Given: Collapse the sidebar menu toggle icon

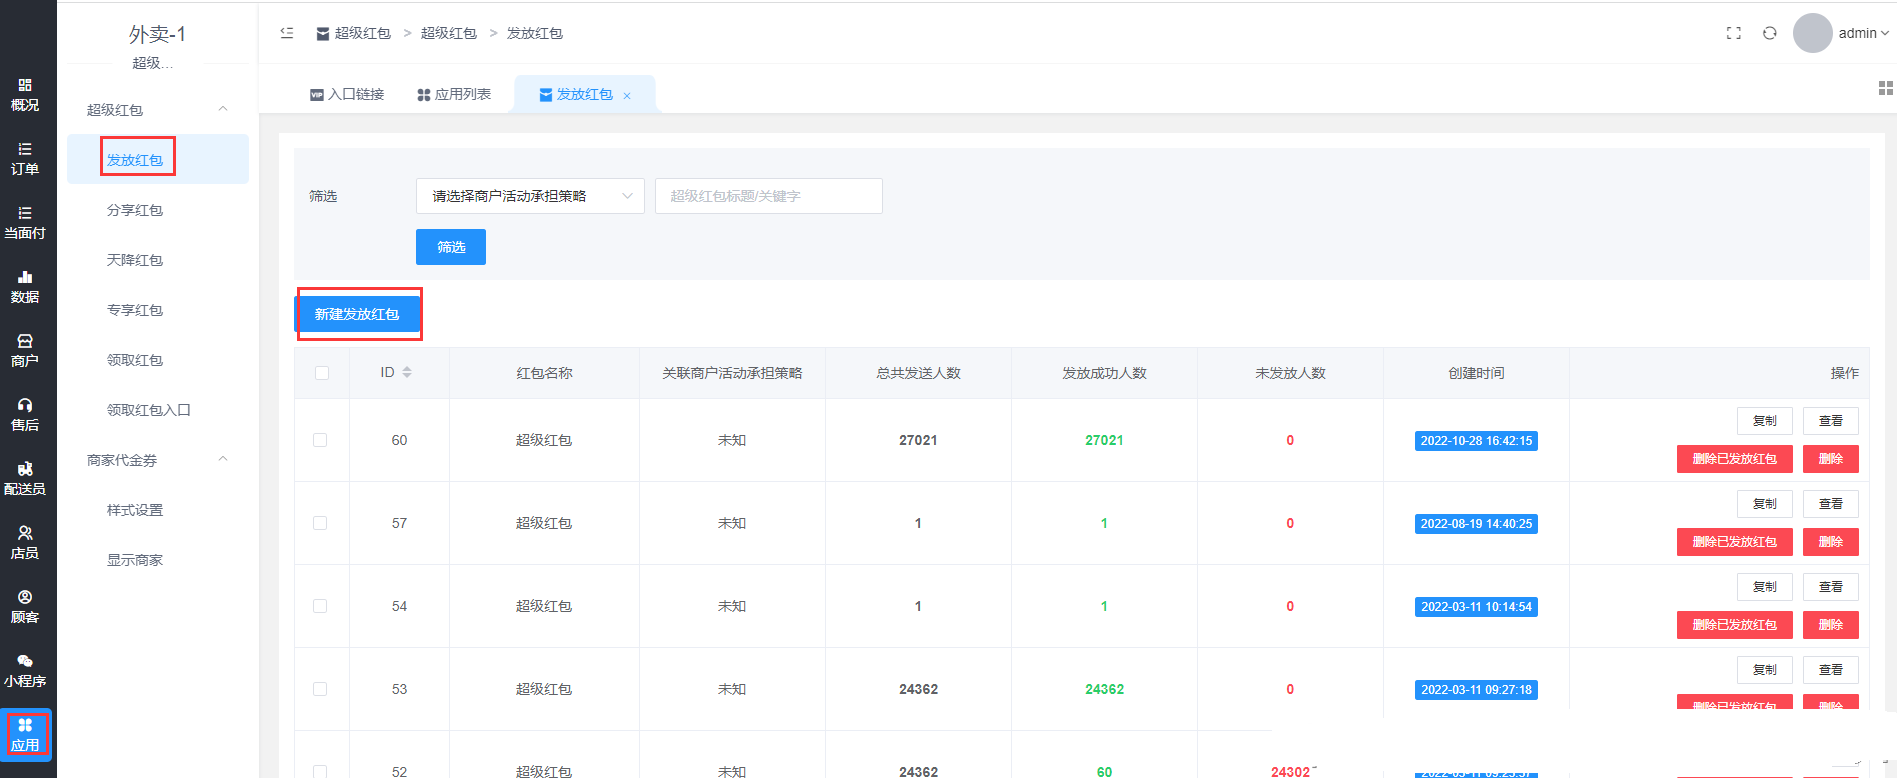Looking at the screenshot, I should (287, 33).
